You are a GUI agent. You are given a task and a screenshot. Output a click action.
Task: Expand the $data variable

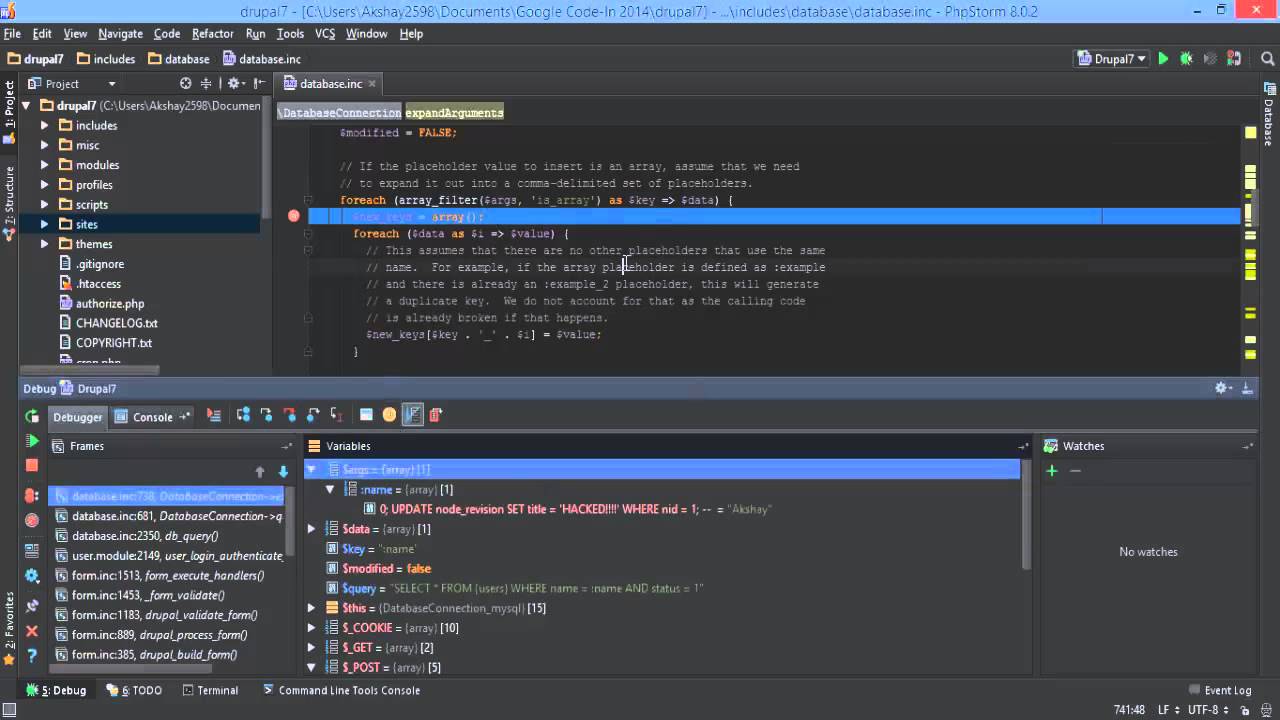point(311,529)
